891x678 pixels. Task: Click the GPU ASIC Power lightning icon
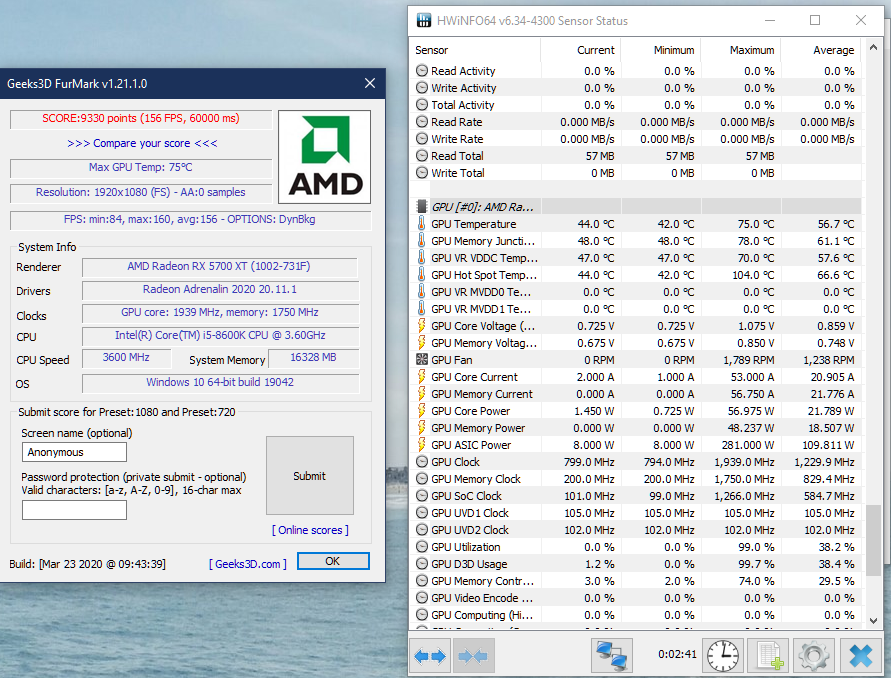click(422, 444)
